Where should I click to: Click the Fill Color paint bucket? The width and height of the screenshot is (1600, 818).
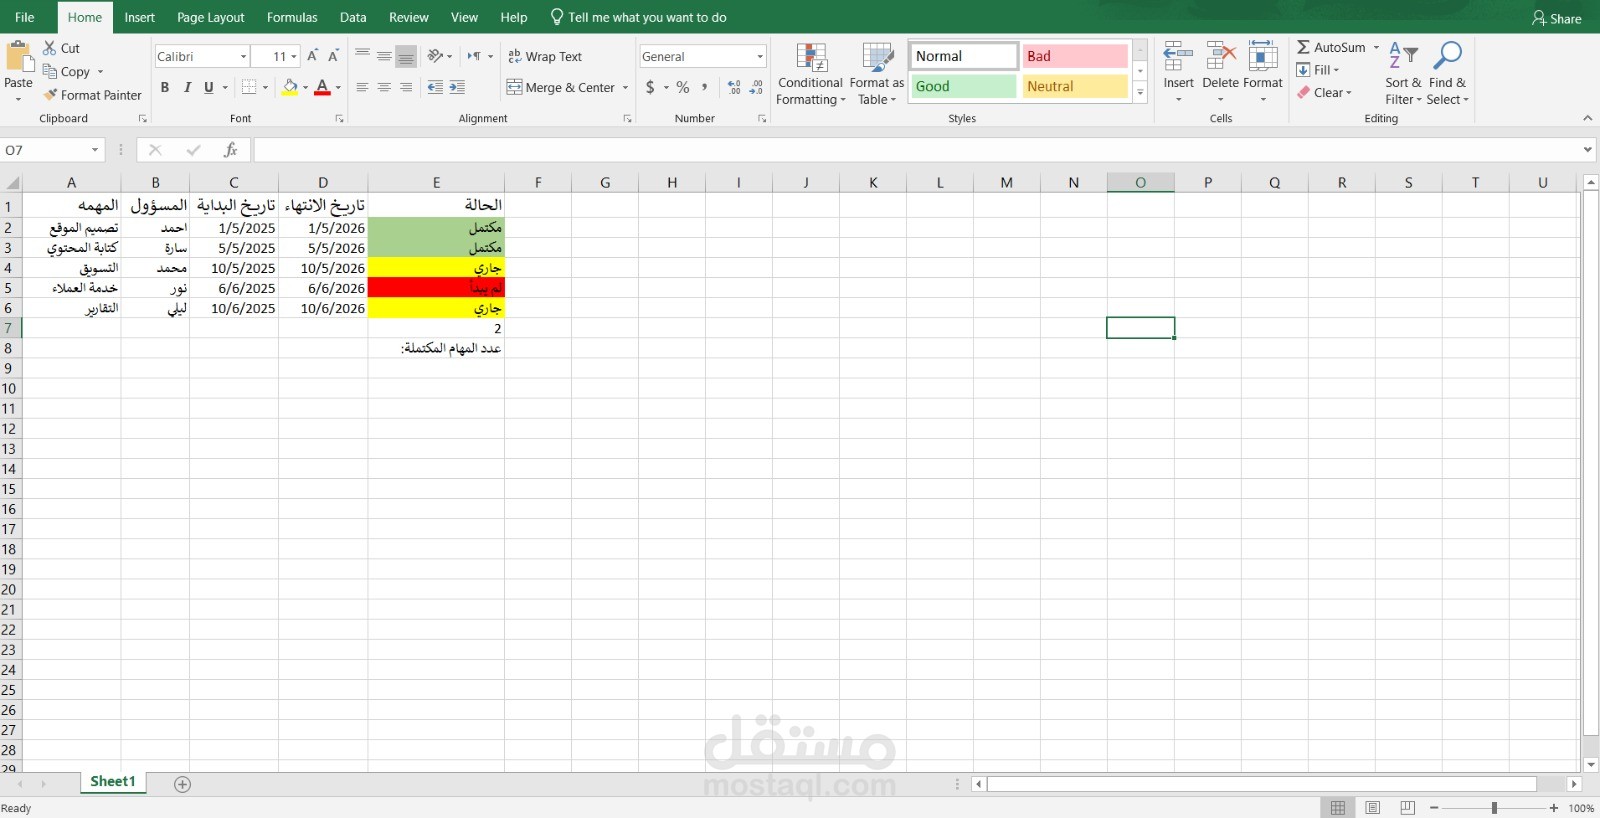[290, 87]
